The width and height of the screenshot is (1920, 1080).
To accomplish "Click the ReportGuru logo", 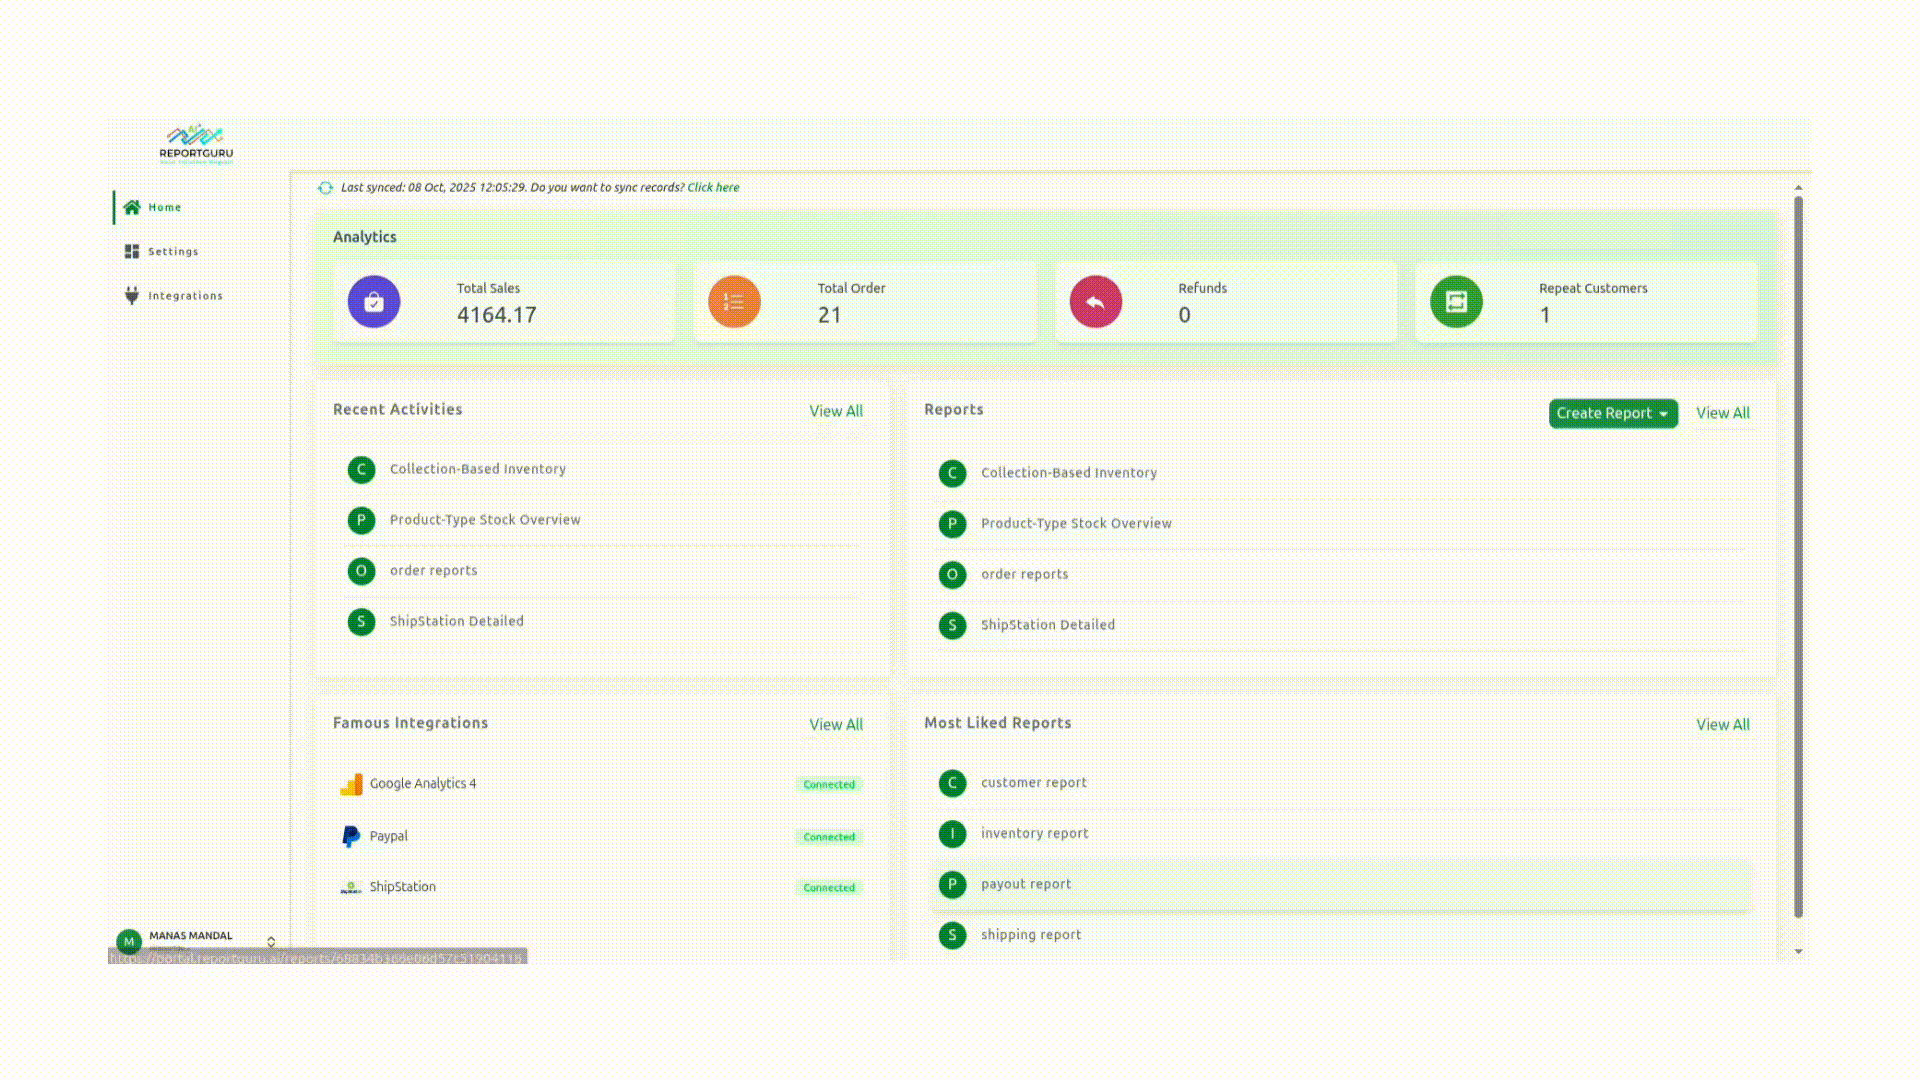I will click(196, 144).
